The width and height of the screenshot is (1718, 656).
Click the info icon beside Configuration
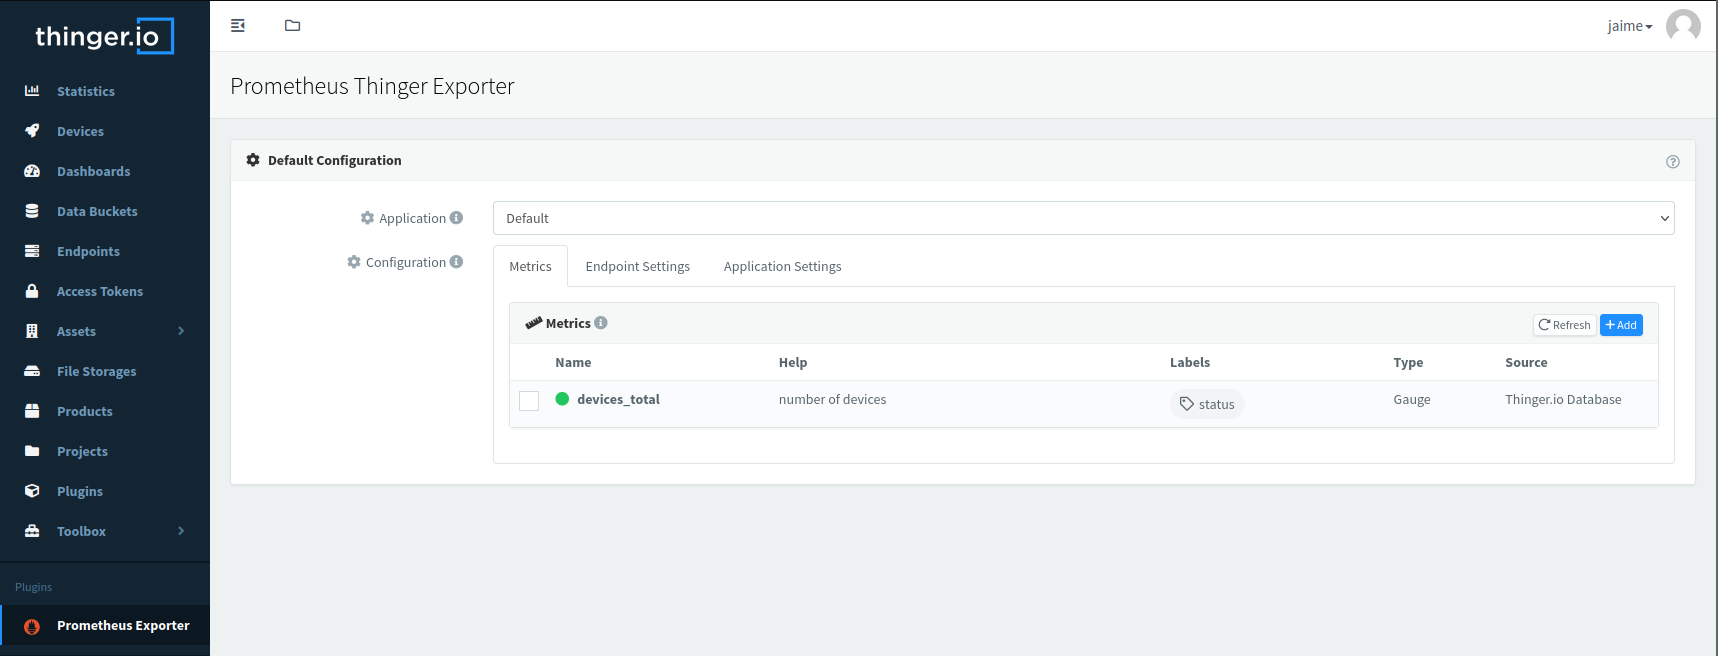[x=456, y=262]
